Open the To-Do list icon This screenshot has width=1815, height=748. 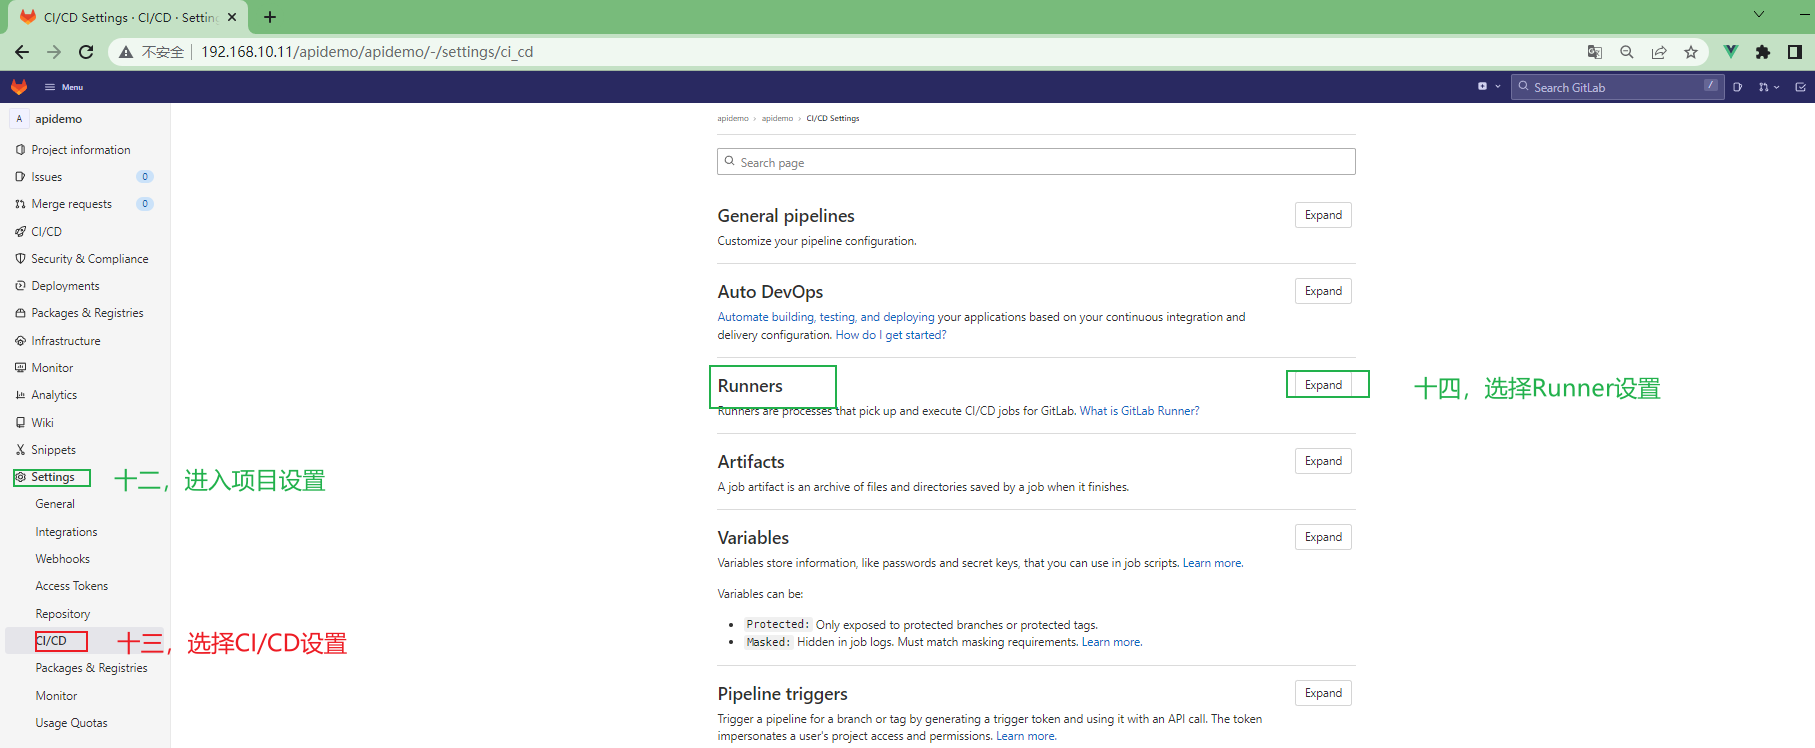(1800, 87)
